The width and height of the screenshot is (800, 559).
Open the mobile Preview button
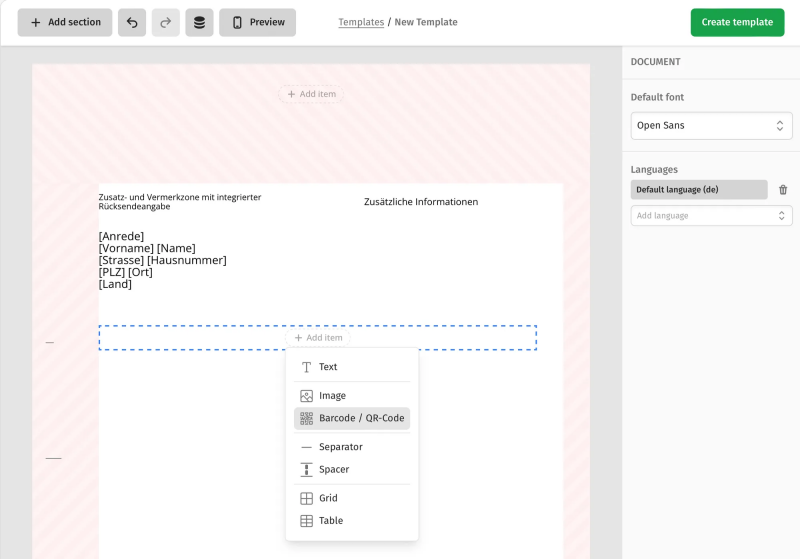[x=257, y=23]
